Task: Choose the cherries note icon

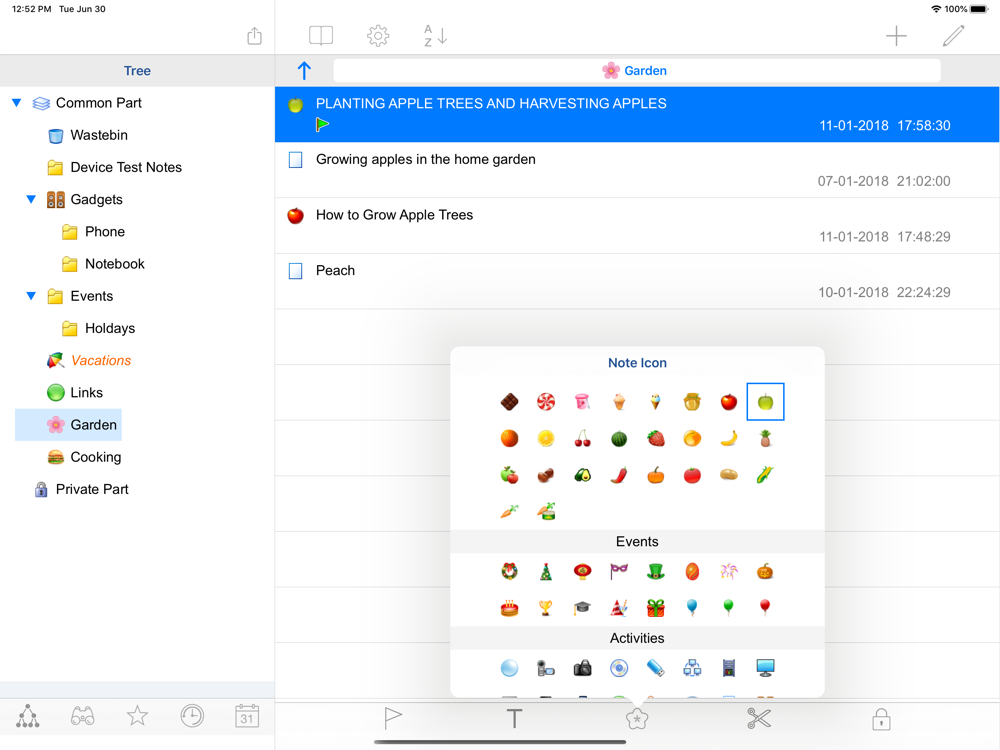Action: coord(582,439)
